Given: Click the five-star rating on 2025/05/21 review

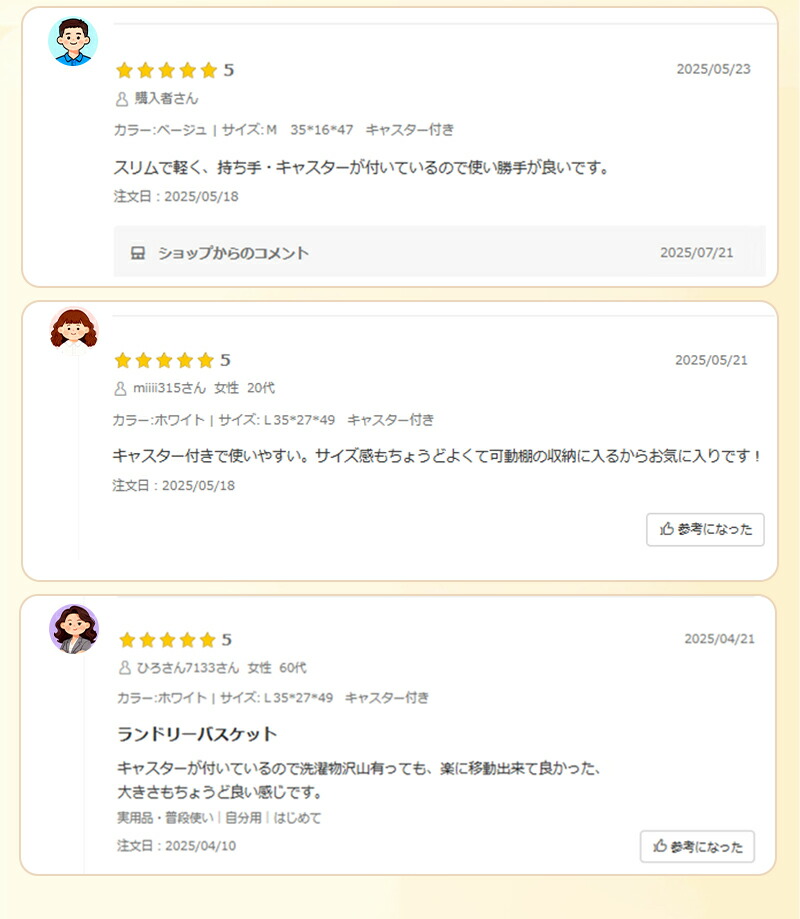Looking at the screenshot, I should click(164, 360).
